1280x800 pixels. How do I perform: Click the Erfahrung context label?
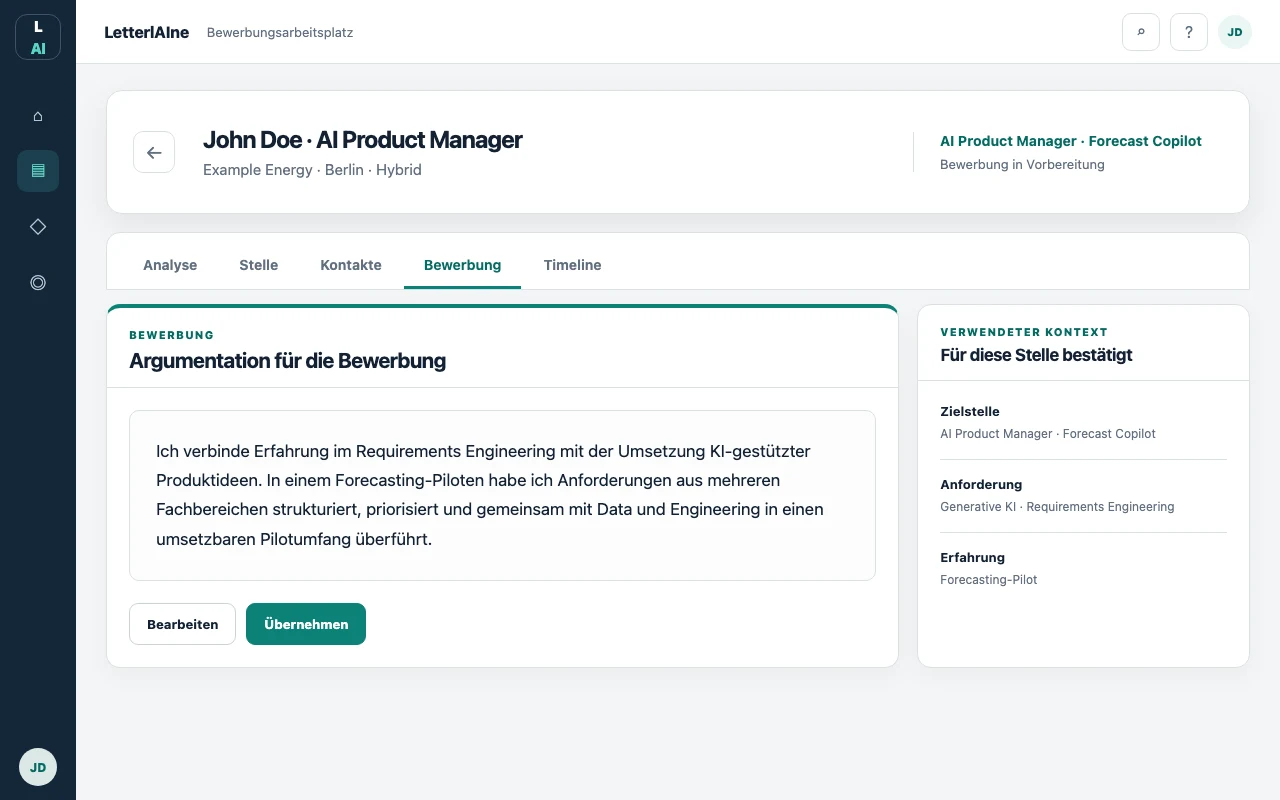[x=972, y=557]
